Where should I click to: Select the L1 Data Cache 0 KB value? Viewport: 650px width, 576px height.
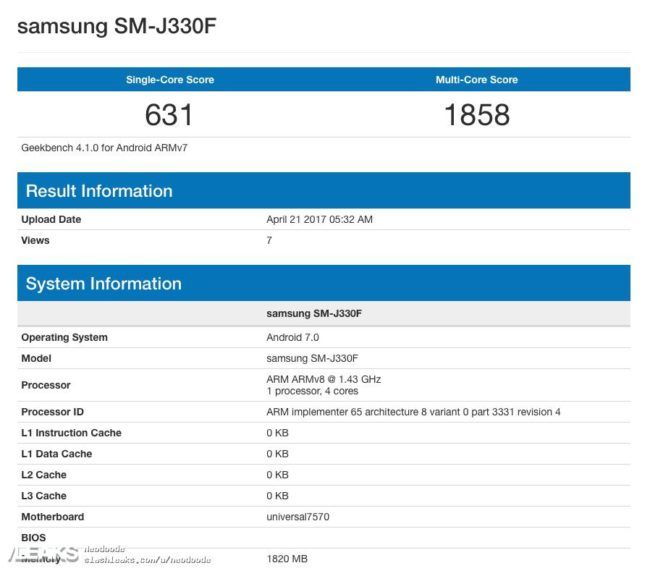tap(277, 454)
